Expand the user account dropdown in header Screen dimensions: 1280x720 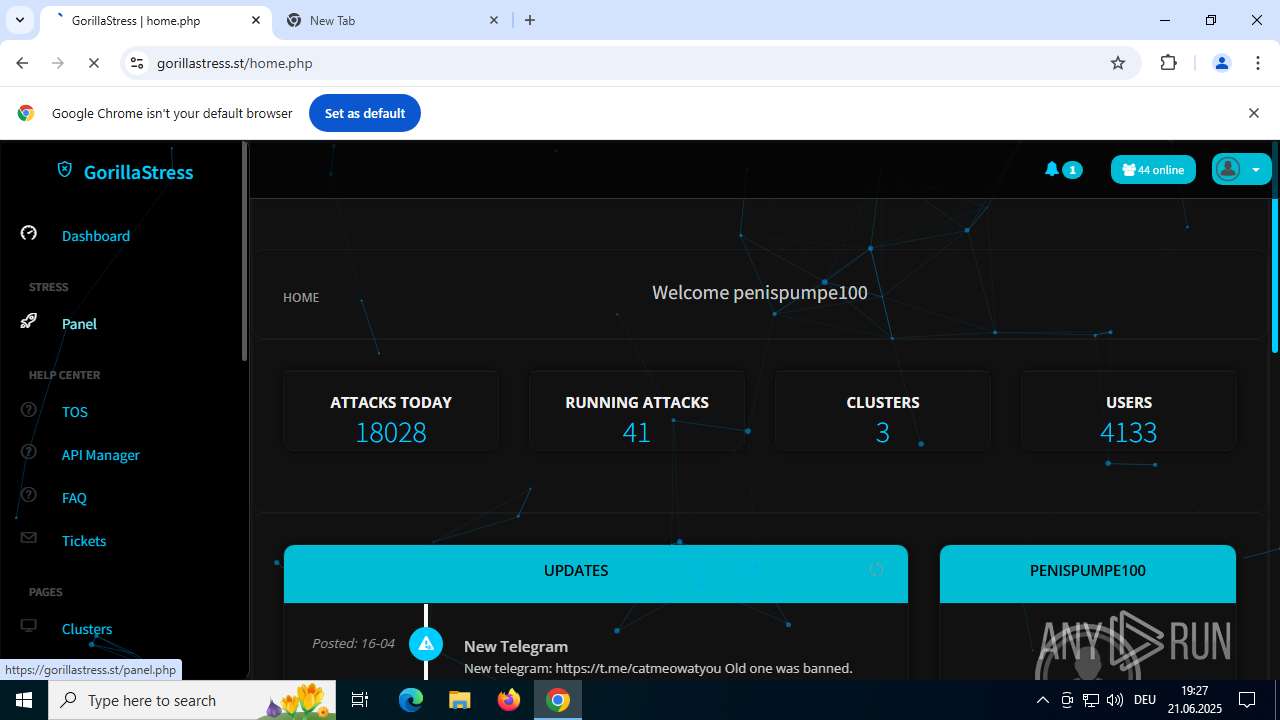pyautogui.click(x=1241, y=169)
